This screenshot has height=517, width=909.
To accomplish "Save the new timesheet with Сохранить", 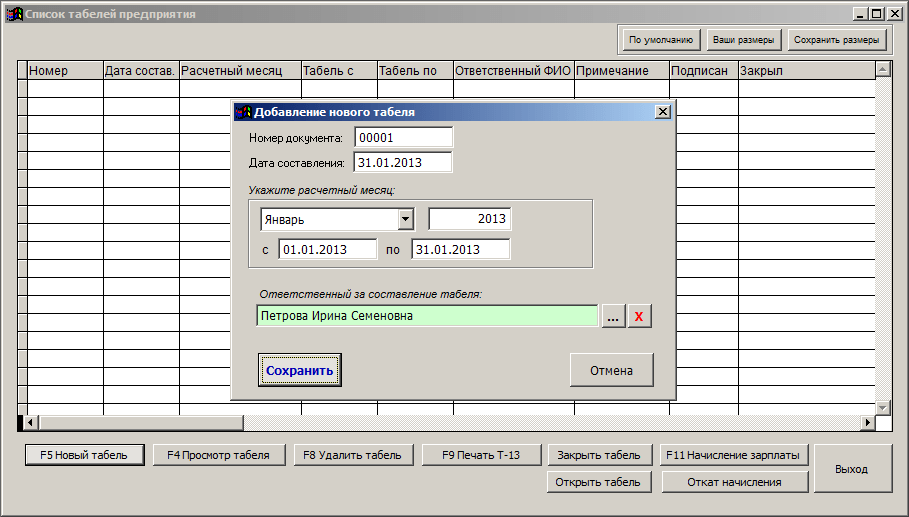I will [x=300, y=370].
